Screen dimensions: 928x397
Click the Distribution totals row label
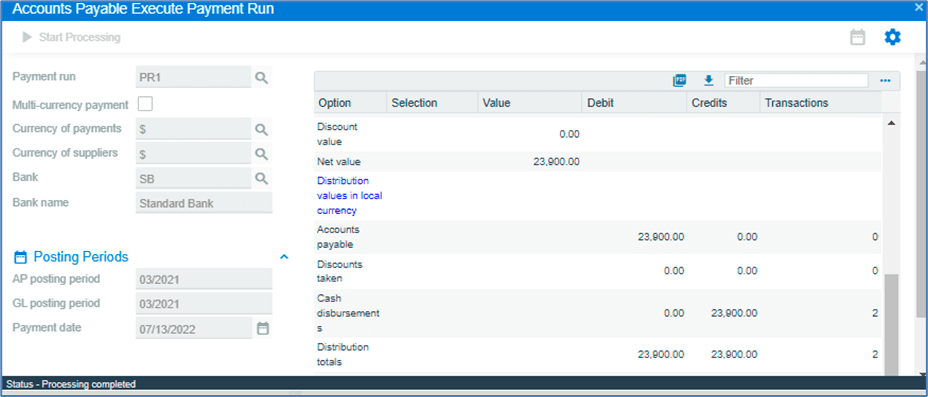(x=343, y=354)
